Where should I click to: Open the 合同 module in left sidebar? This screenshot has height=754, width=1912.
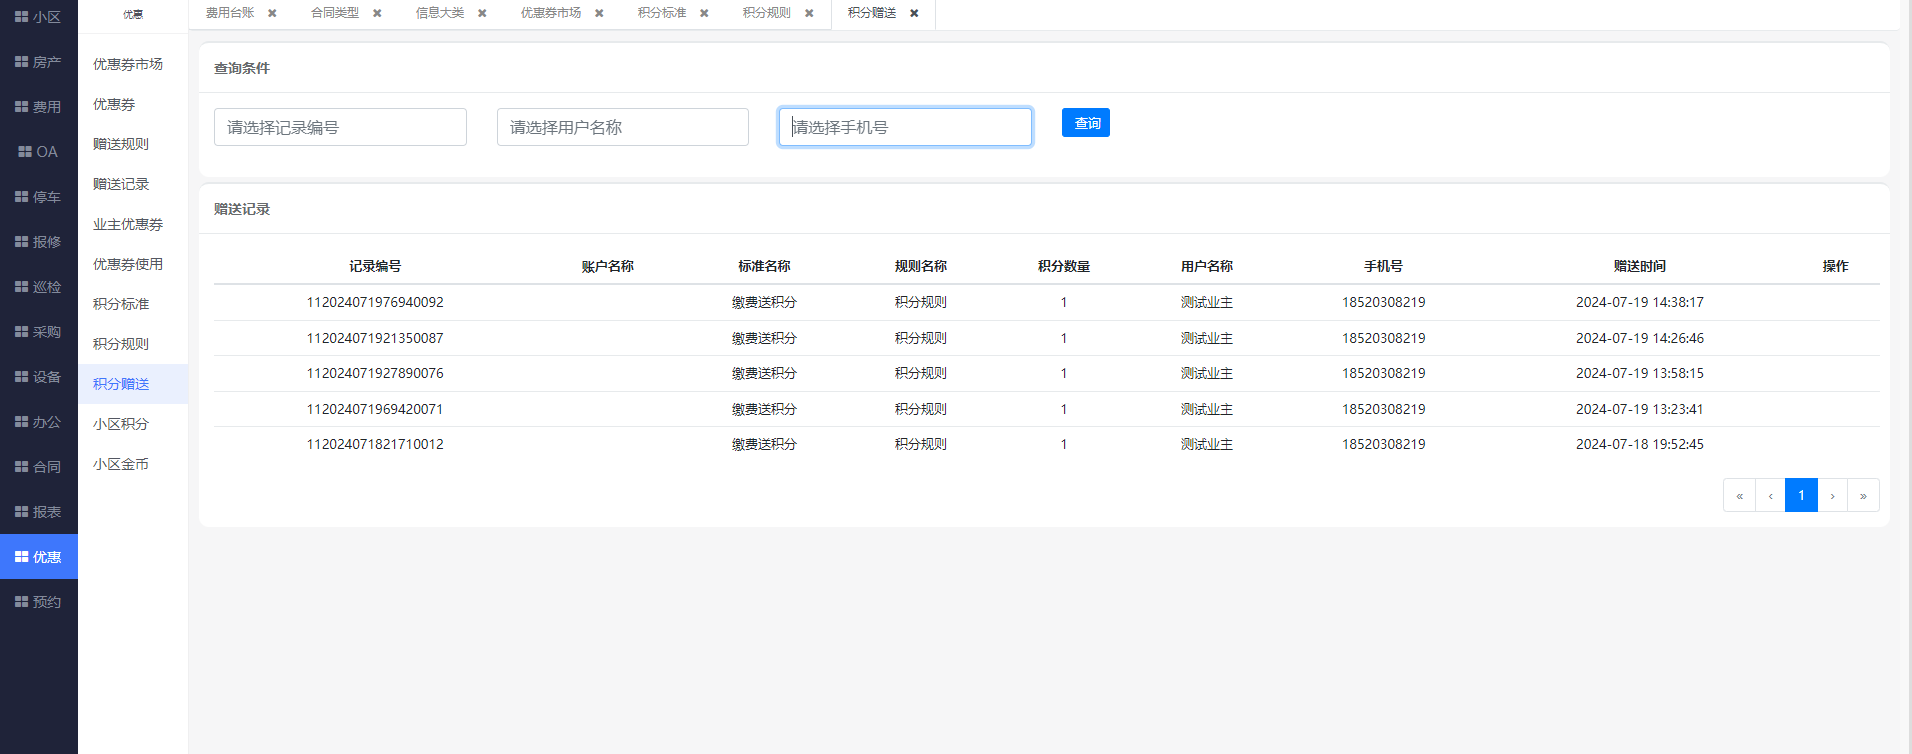[x=38, y=467]
